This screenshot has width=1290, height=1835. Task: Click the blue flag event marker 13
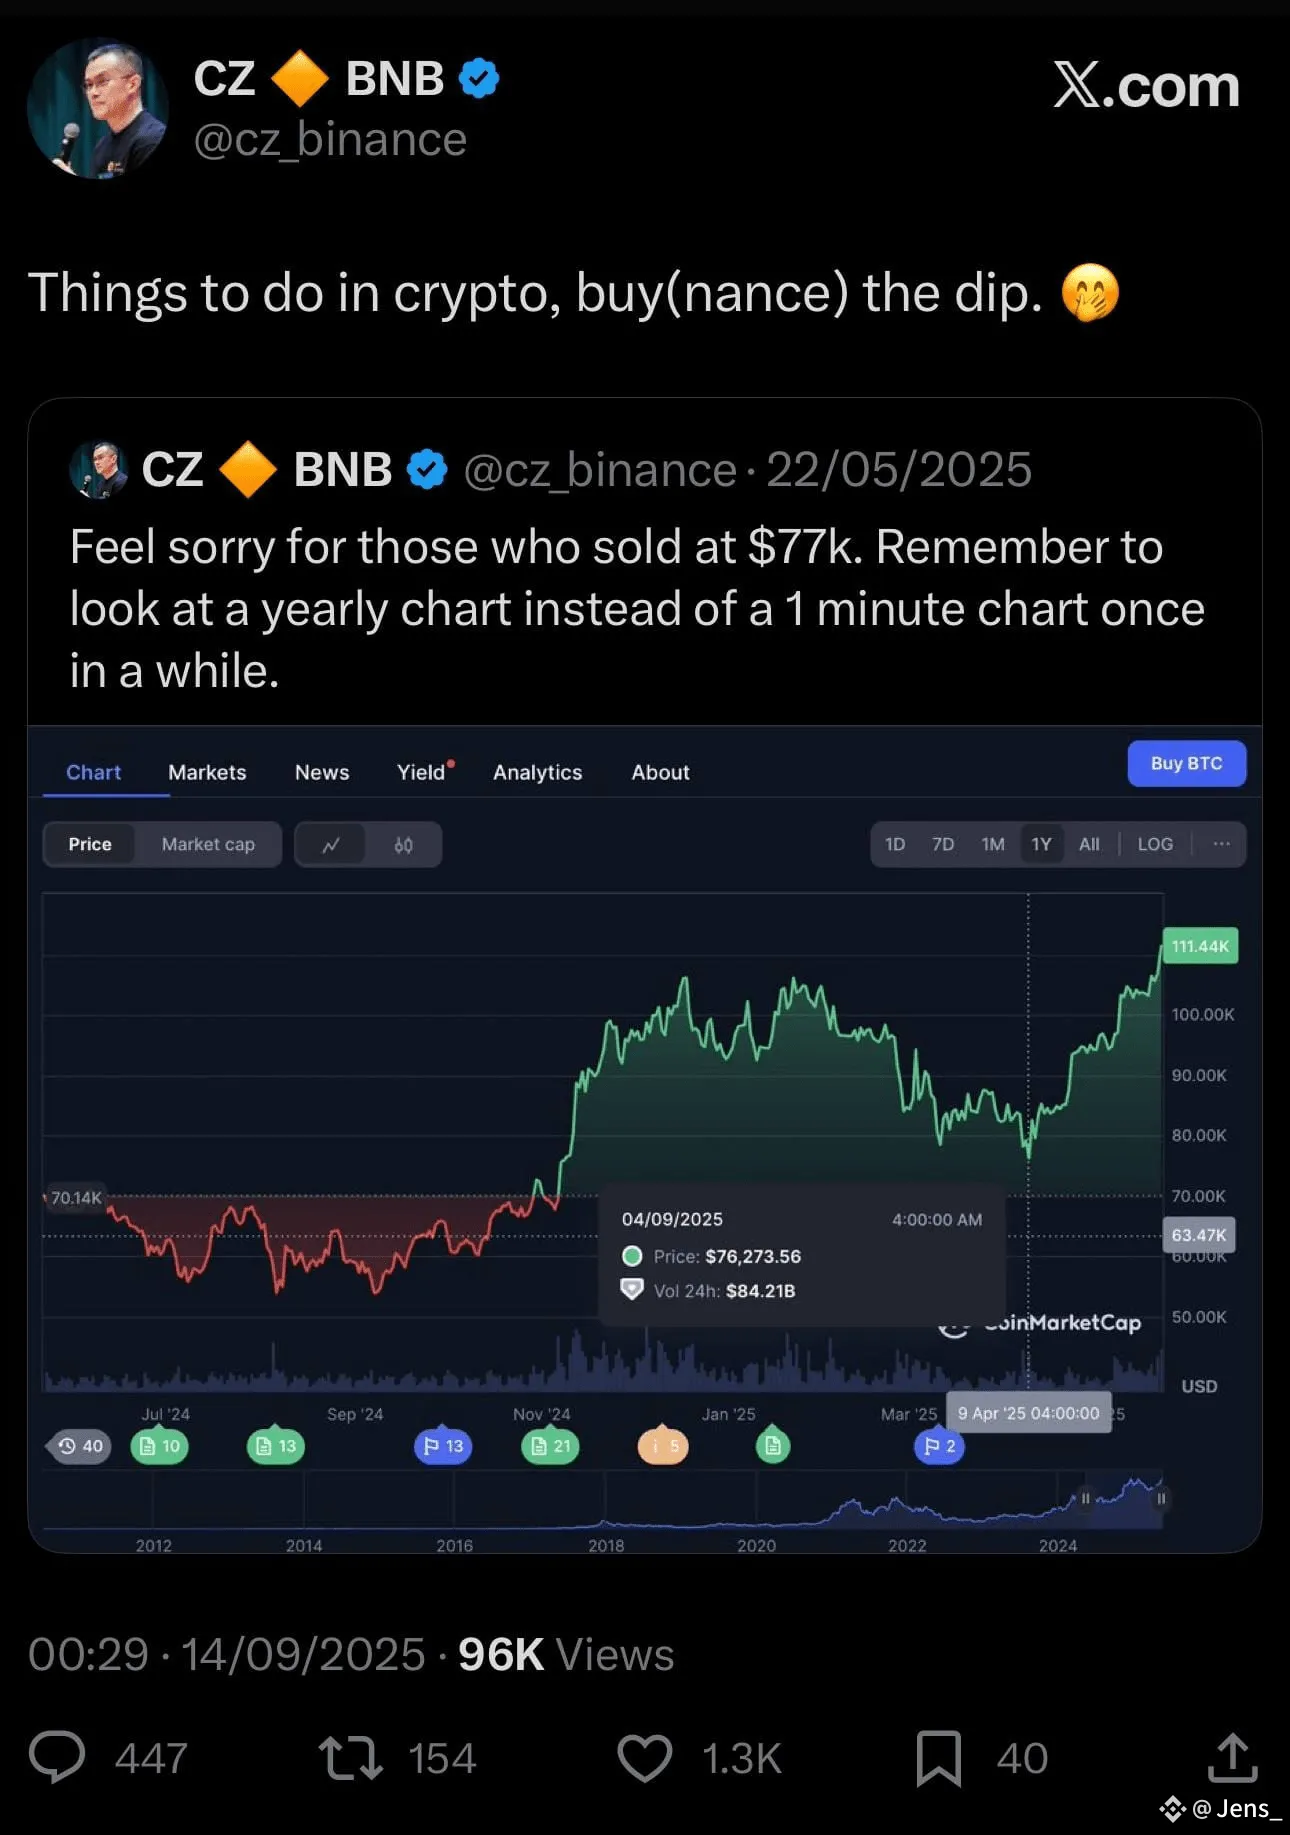[443, 1446]
